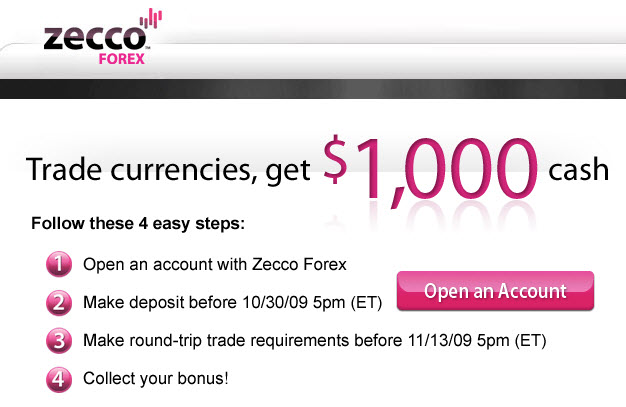Select the step 4 pink circle icon
The width and height of the screenshot is (626, 407).
[x=59, y=379]
